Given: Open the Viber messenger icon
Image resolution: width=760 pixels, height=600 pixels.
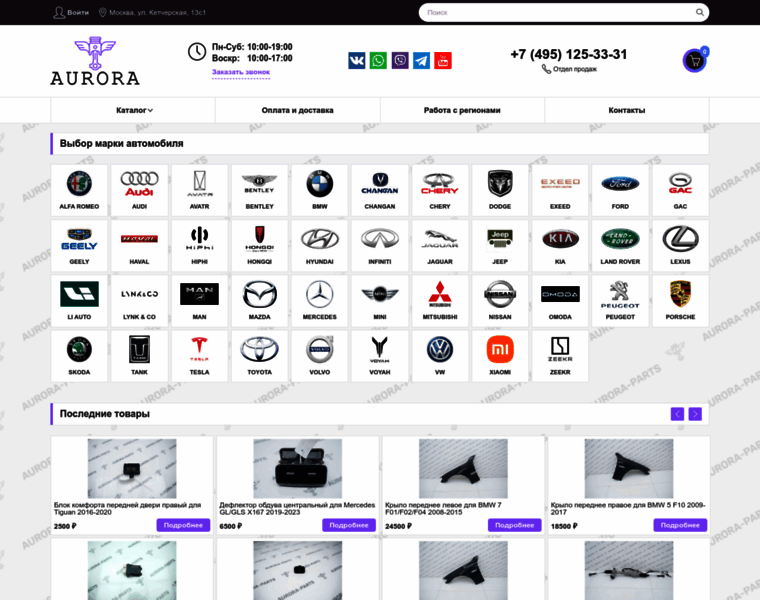Looking at the screenshot, I should [x=400, y=61].
